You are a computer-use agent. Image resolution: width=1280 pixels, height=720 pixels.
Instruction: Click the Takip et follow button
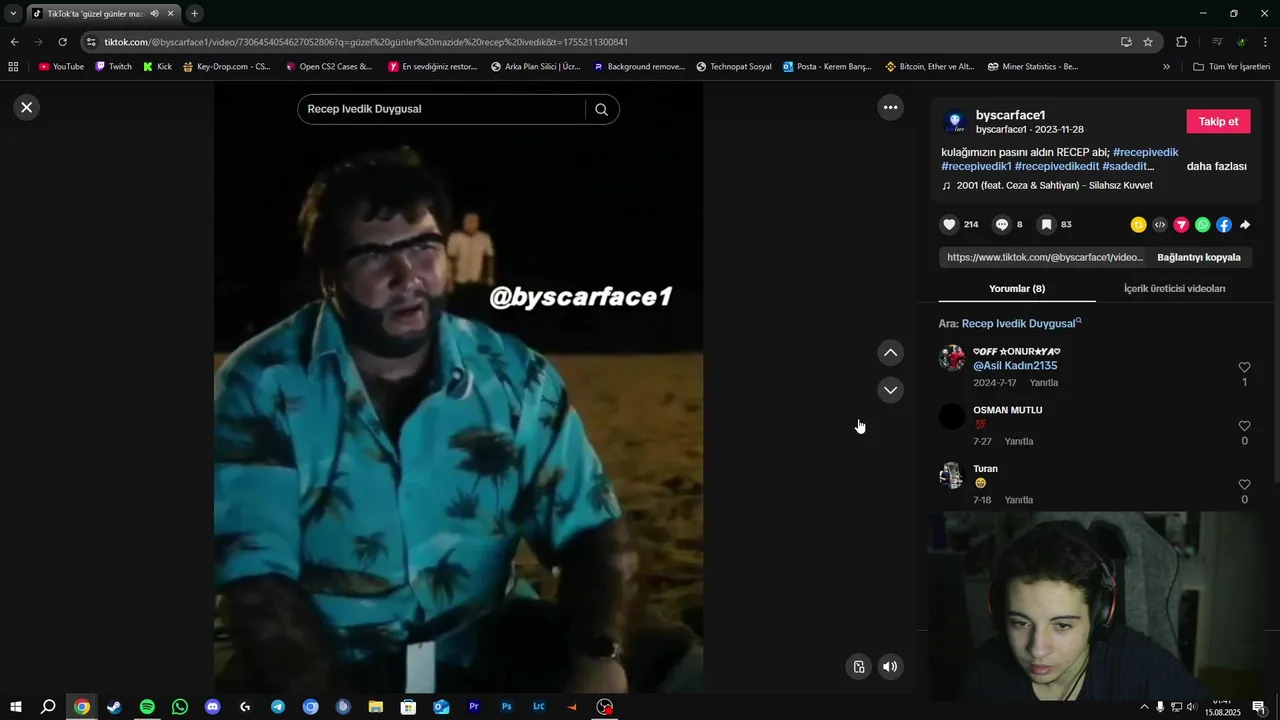click(1218, 122)
